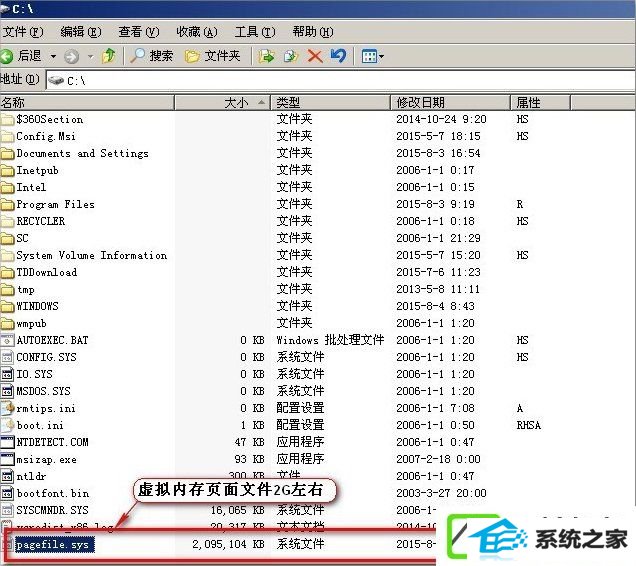
Task: Select the tmp folder icon
Action: click(7, 290)
